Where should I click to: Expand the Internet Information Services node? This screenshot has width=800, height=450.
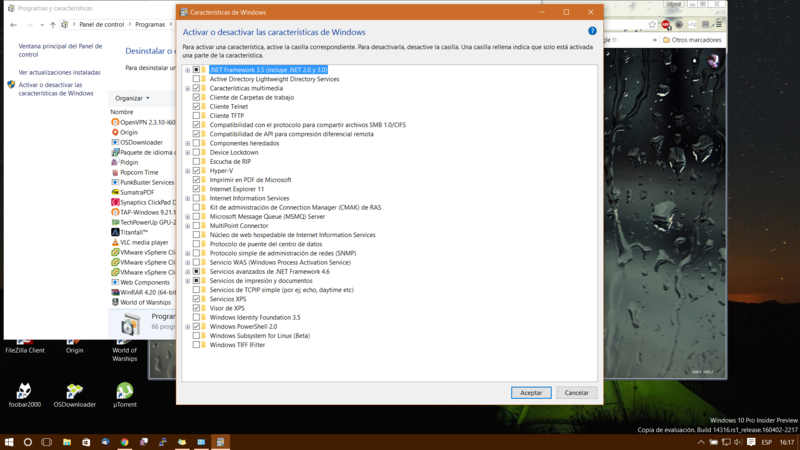187,198
